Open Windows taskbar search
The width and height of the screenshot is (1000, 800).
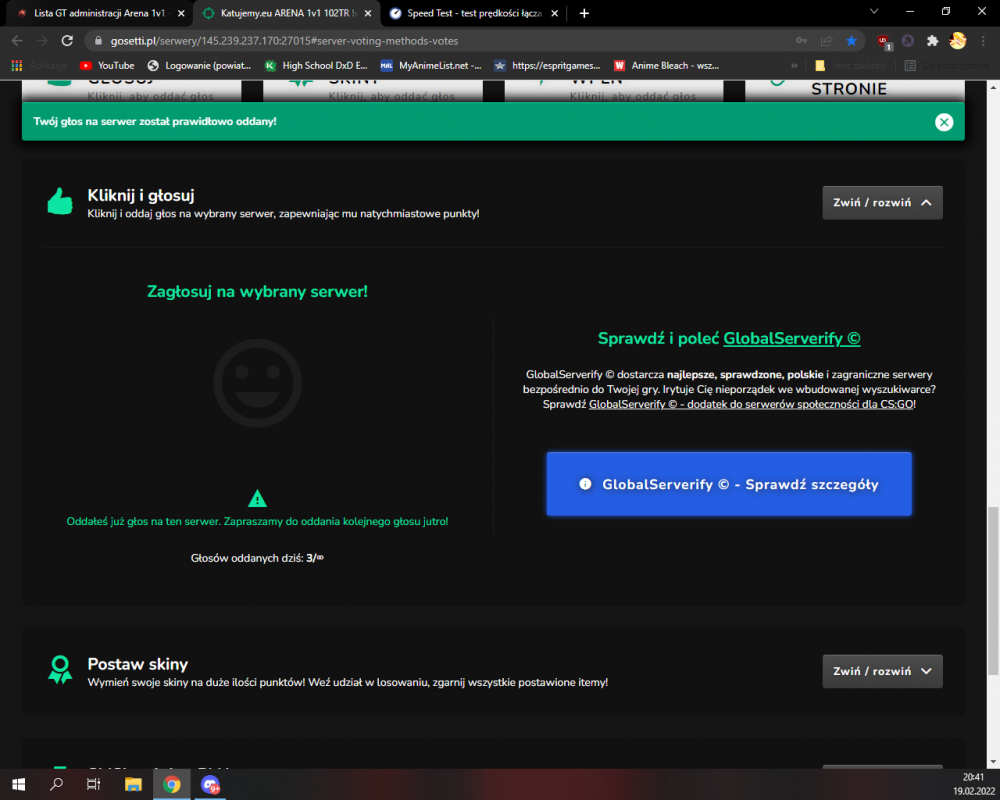click(56, 784)
